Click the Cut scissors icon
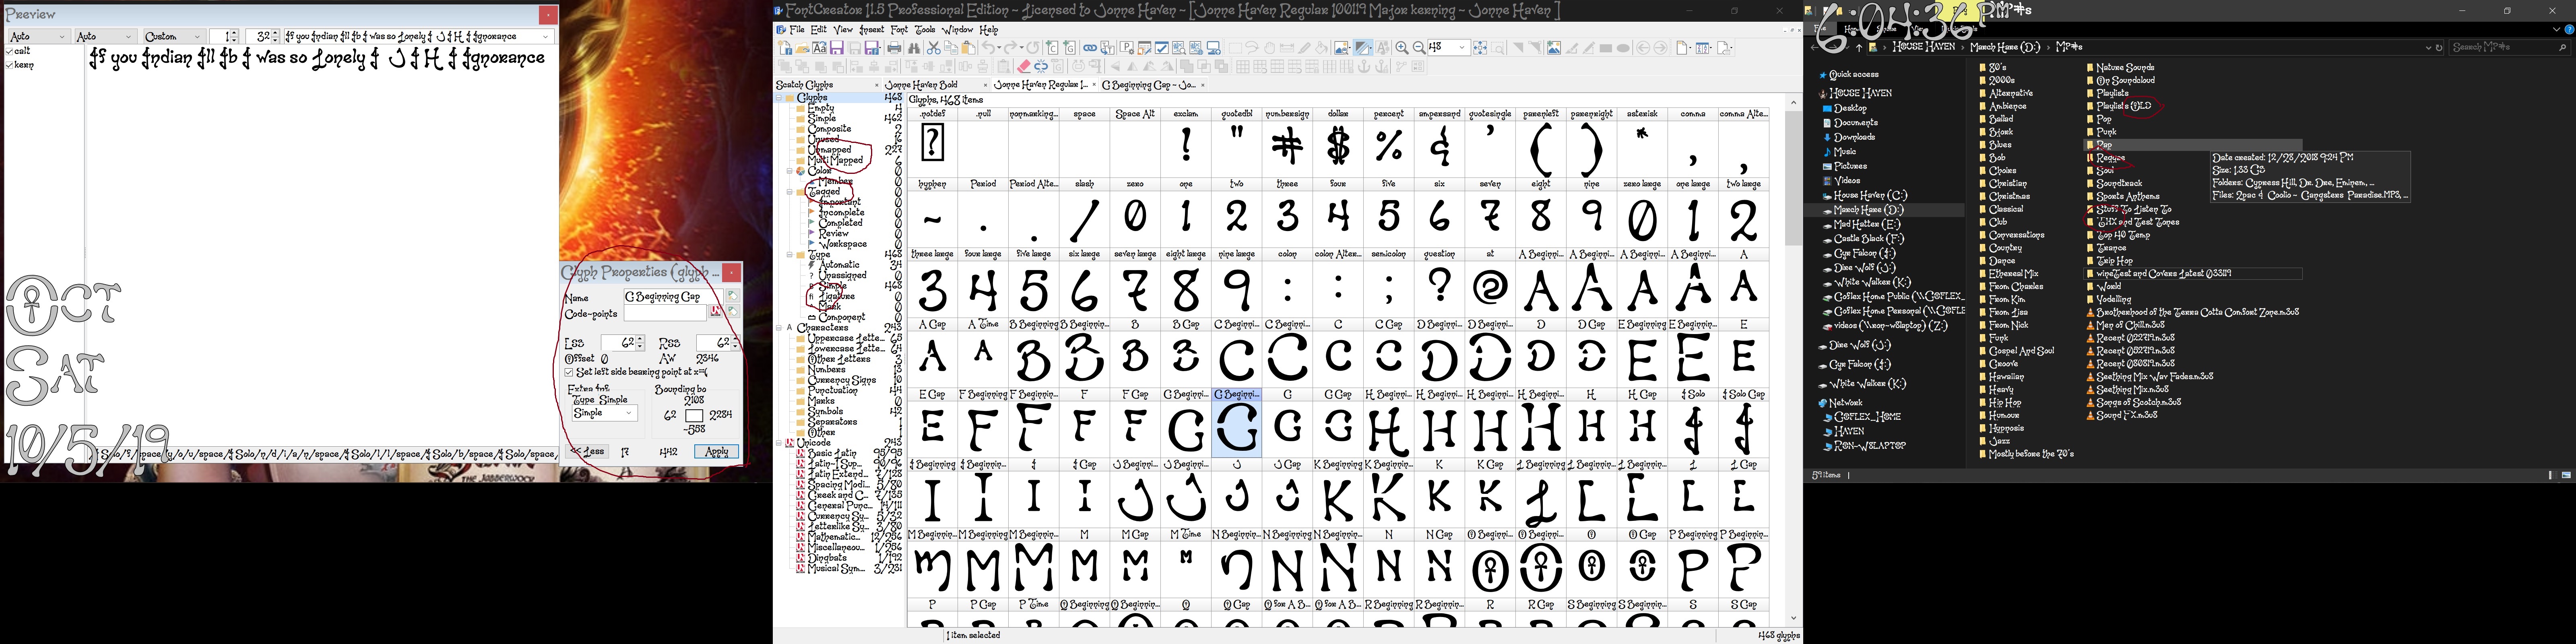Viewport: 2576px width, 644px height. (x=934, y=48)
